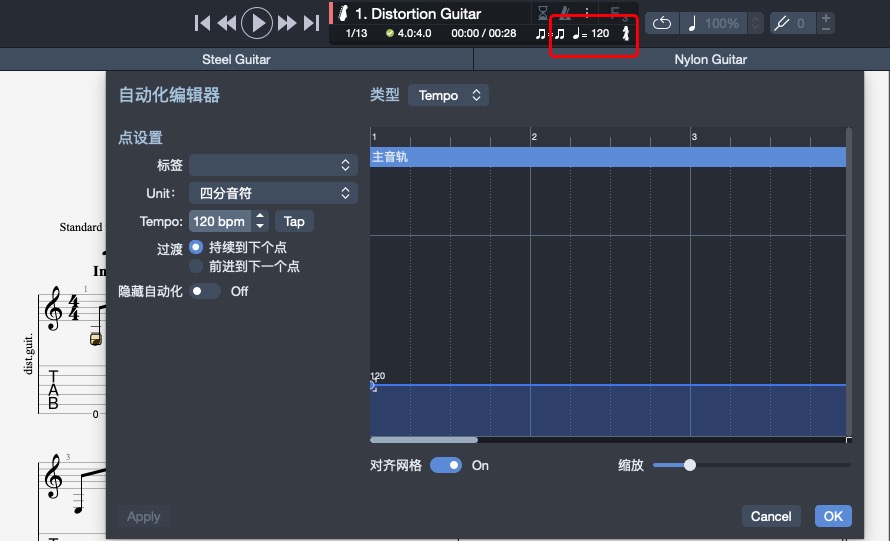Select the 持续到下个点 radio option
Viewport: 890px width, 541px height.
[x=196, y=247]
